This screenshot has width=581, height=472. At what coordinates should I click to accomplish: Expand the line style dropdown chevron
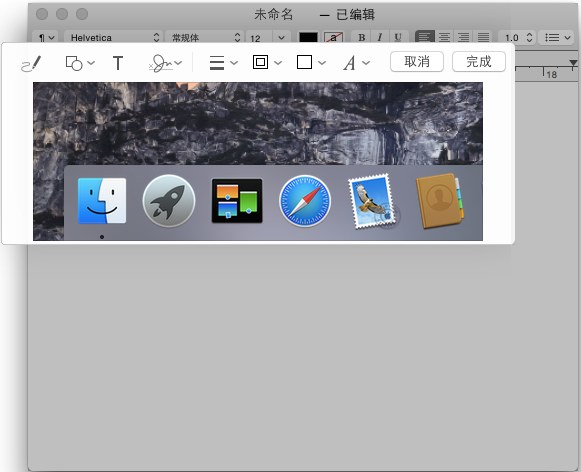(233, 63)
